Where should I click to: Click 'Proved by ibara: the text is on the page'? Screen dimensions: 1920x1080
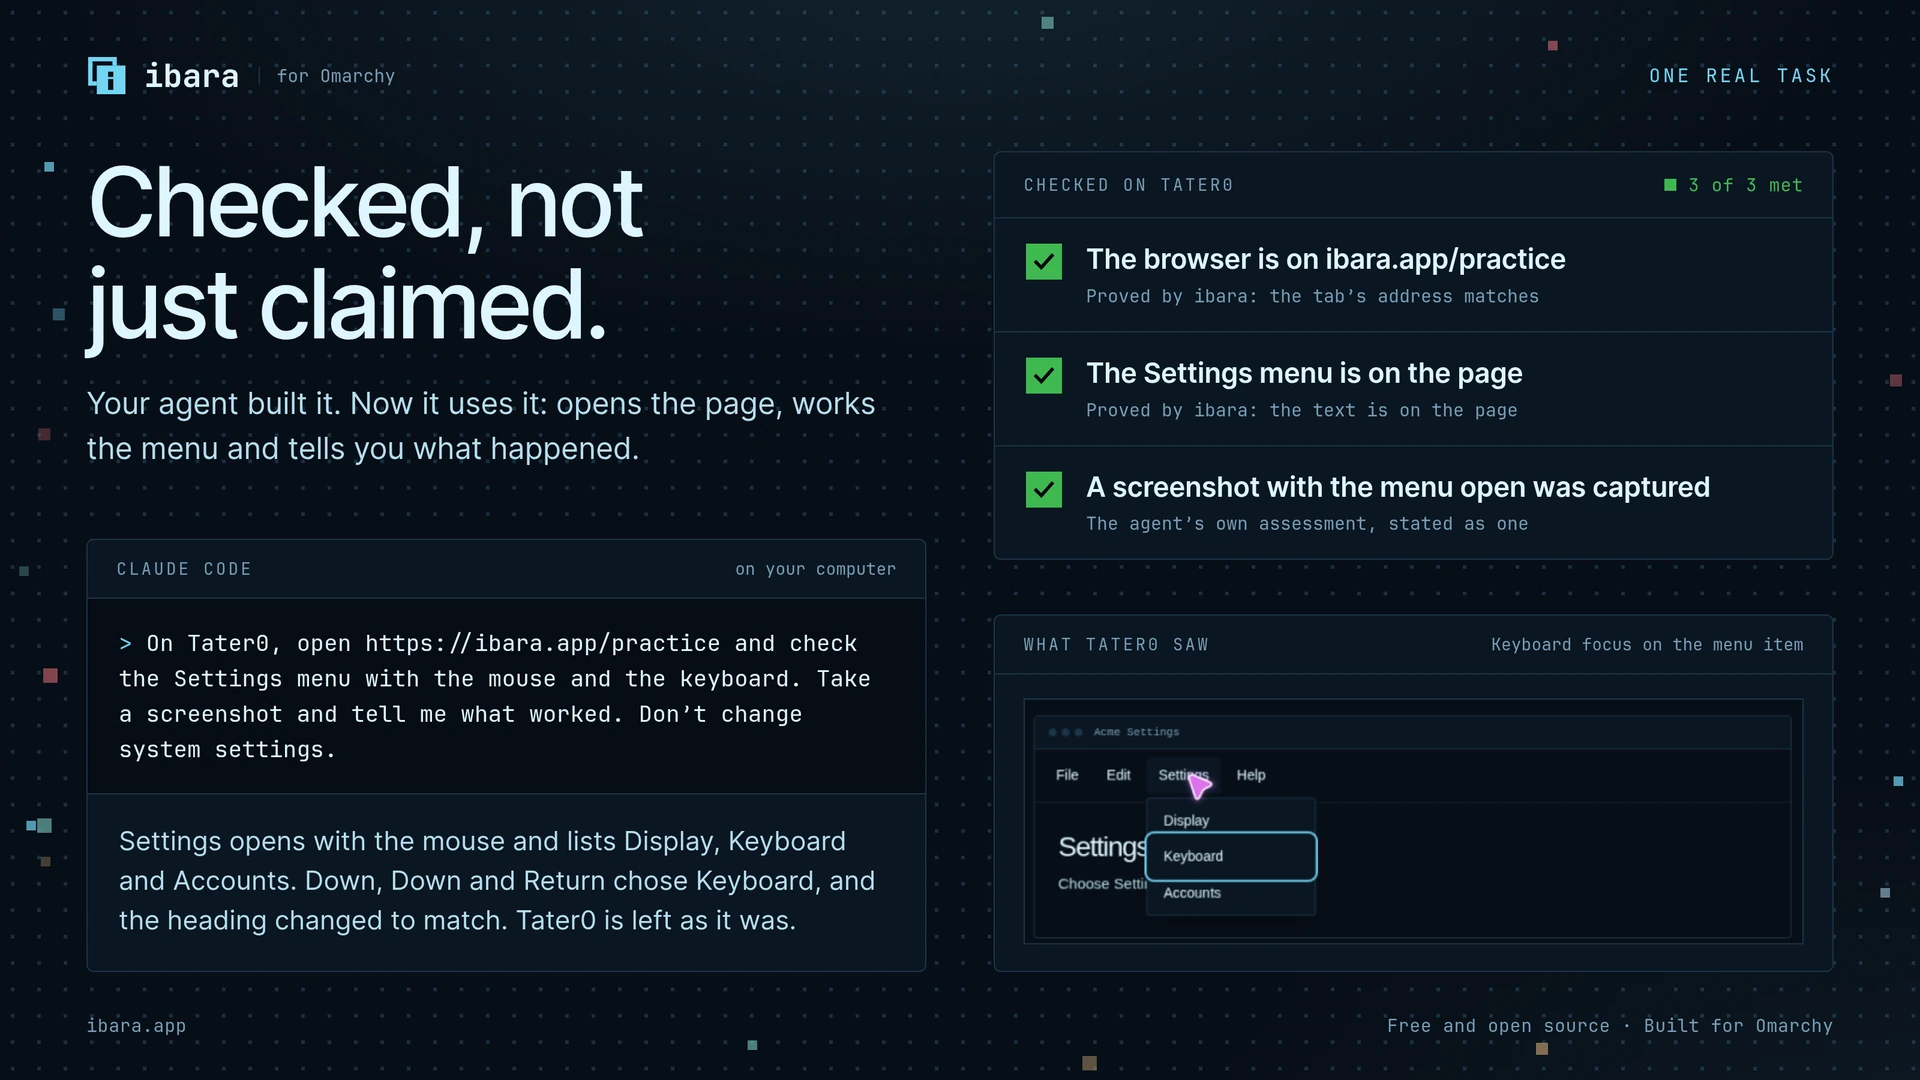coord(1301,410)
